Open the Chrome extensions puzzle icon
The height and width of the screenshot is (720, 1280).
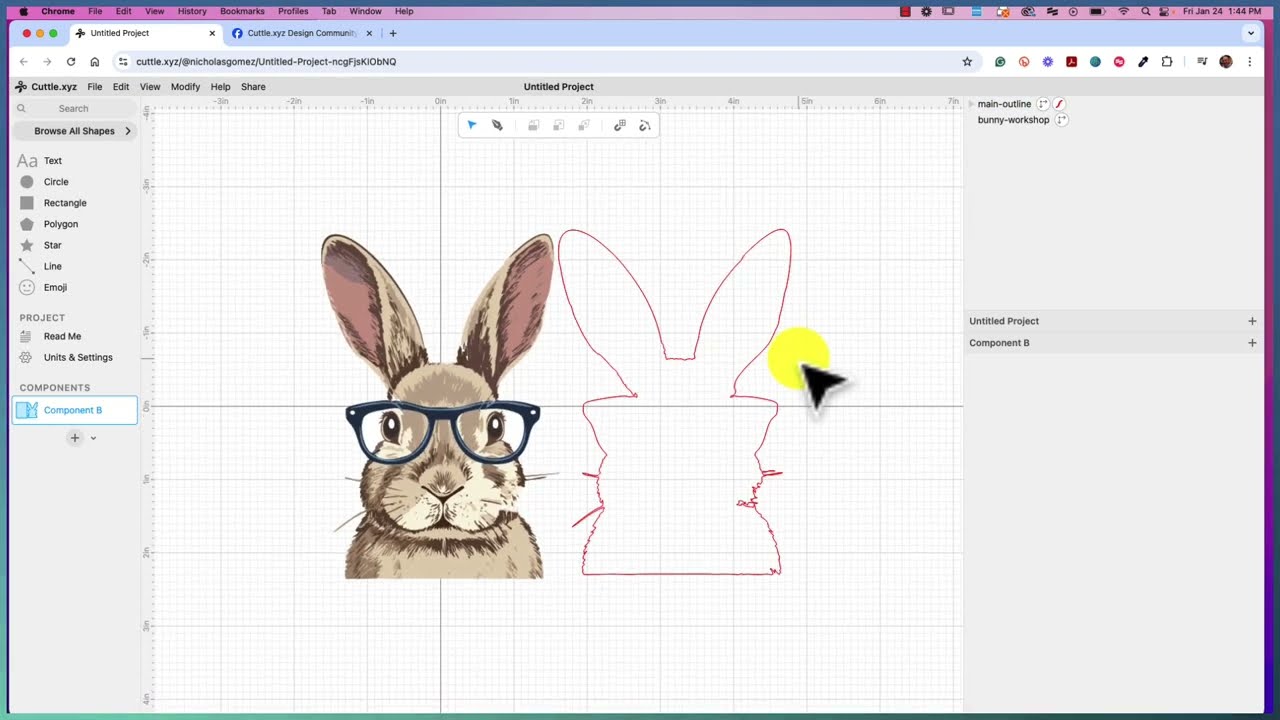click(x=1167, y=61)
